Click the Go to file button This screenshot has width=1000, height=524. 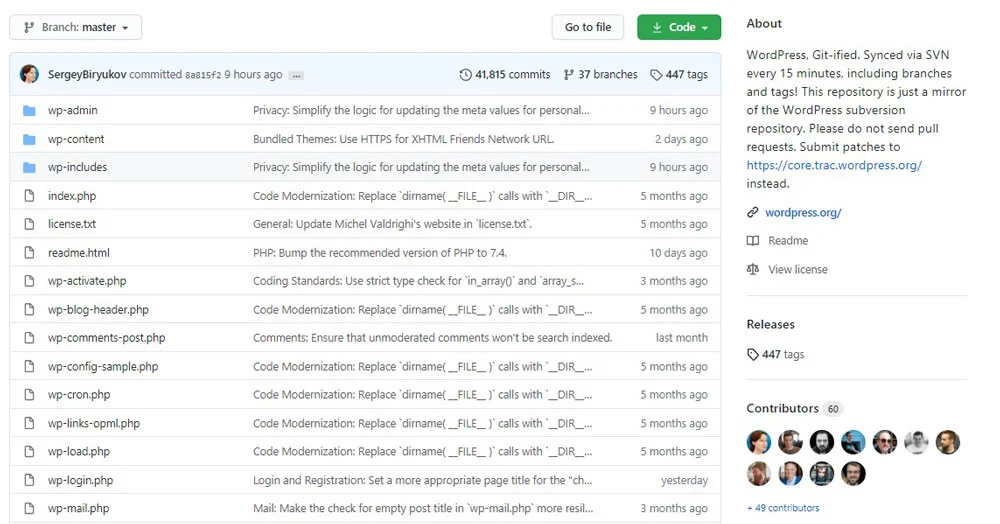pos(587,27)
